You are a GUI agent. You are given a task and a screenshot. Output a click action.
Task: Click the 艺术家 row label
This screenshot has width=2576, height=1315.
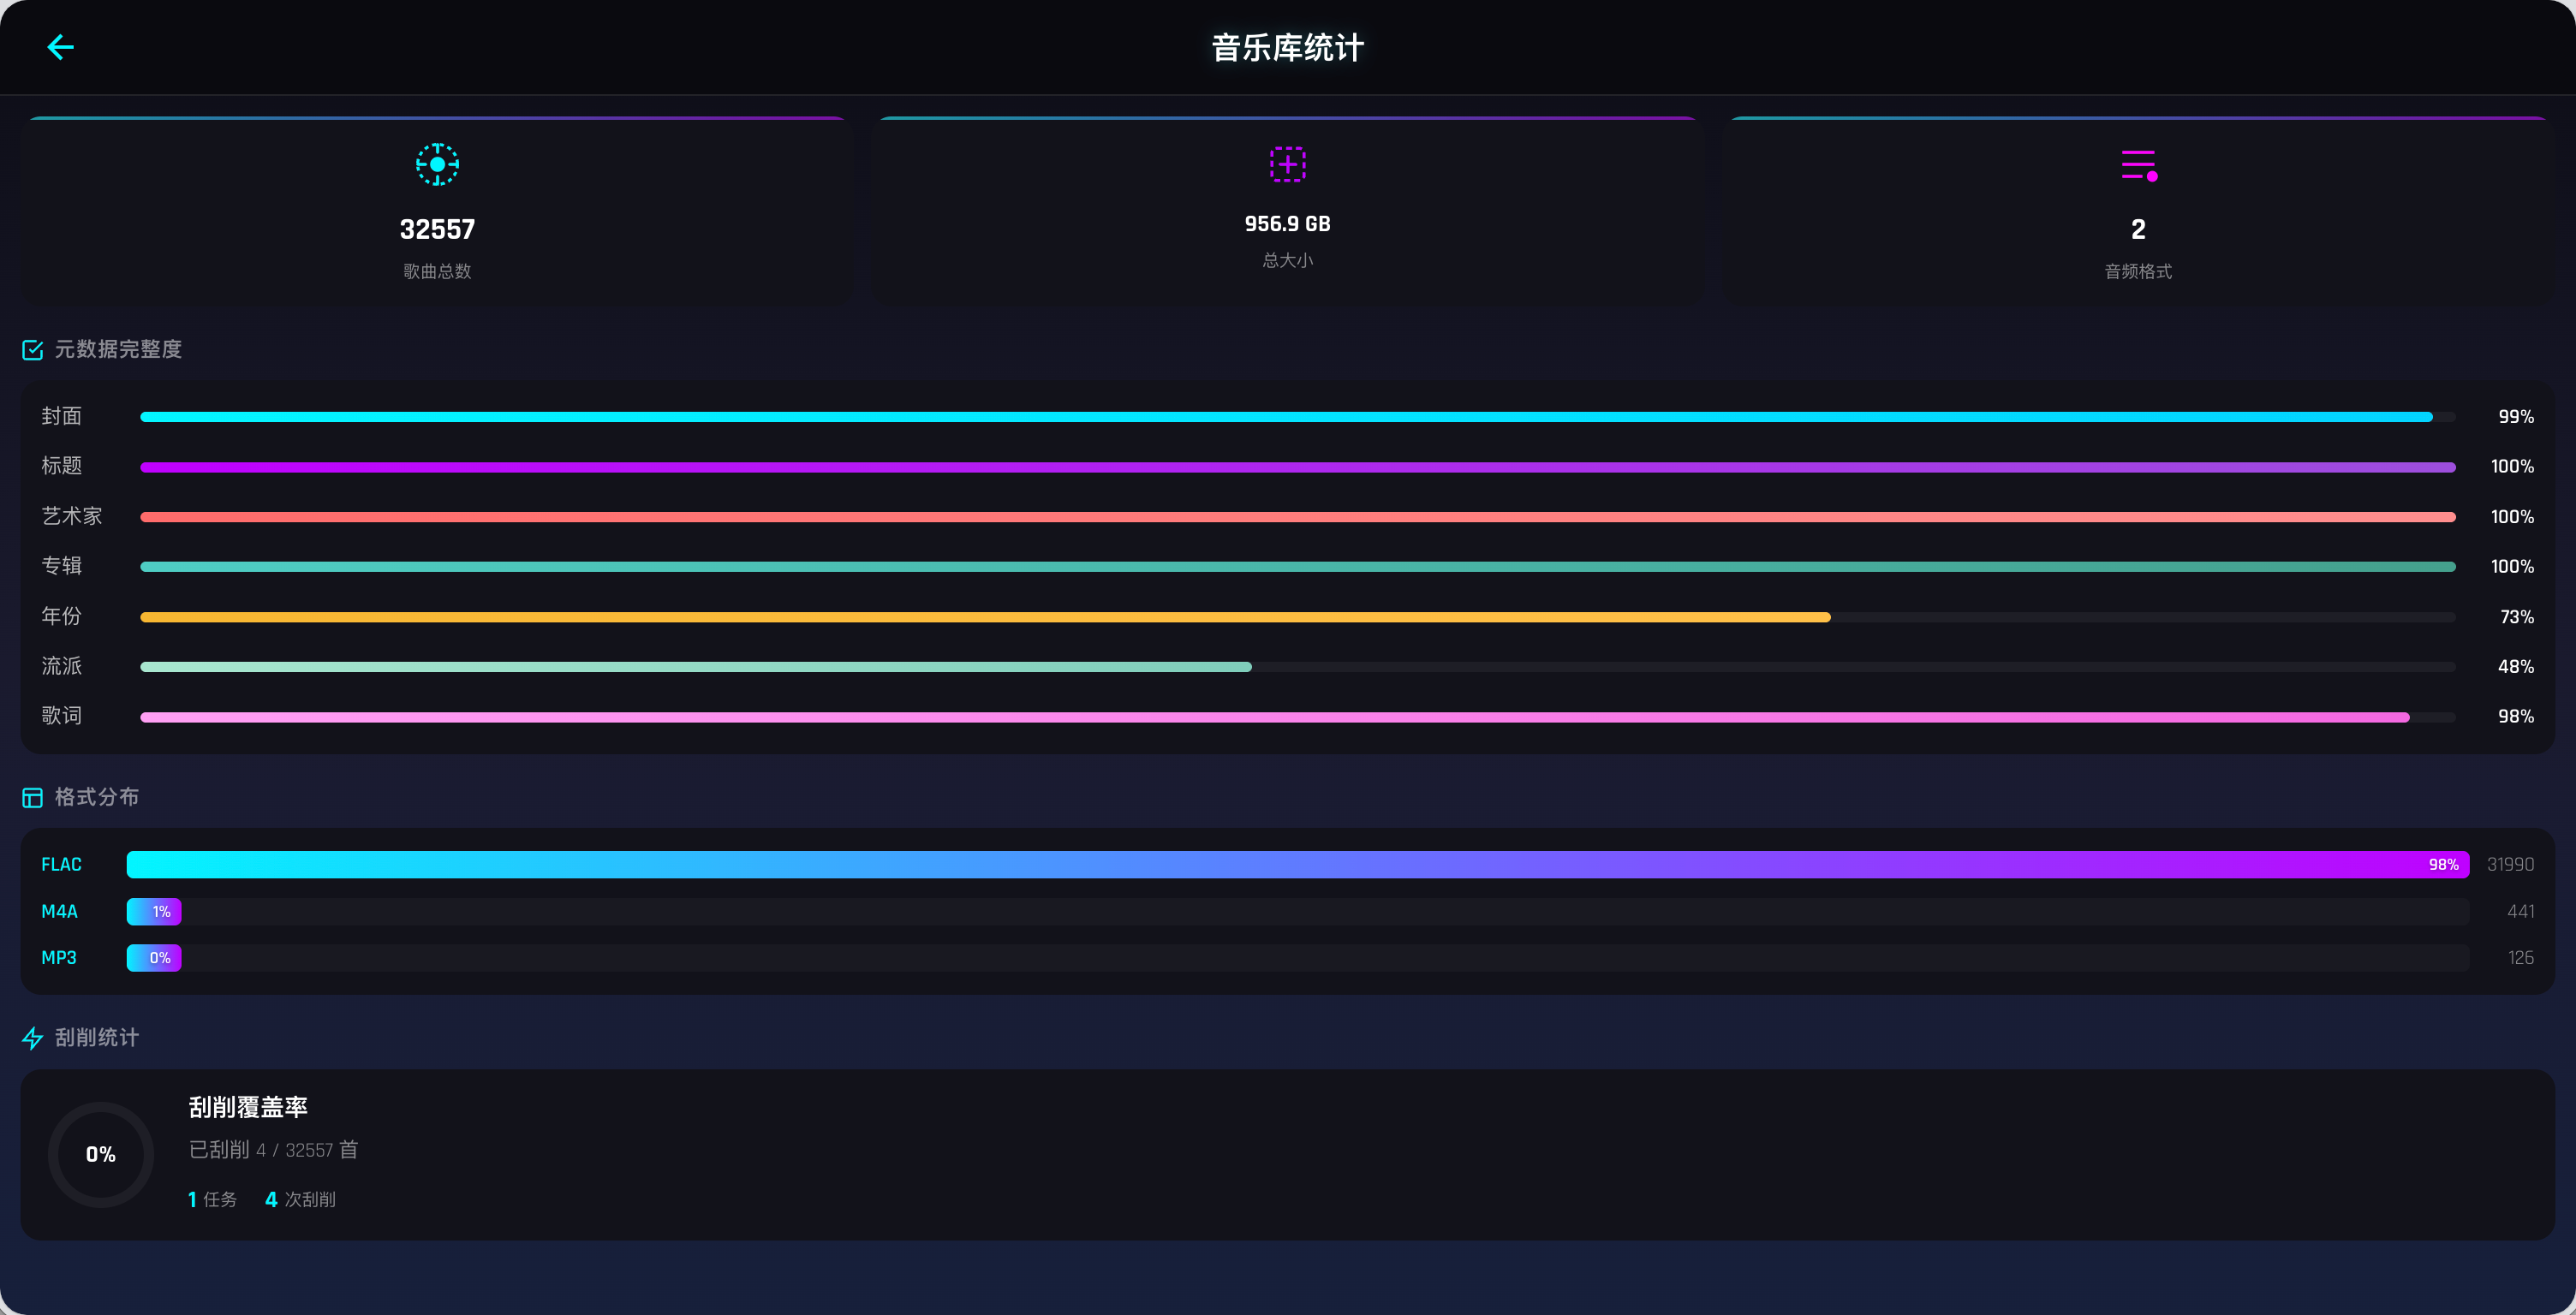(x=72, y=516)
